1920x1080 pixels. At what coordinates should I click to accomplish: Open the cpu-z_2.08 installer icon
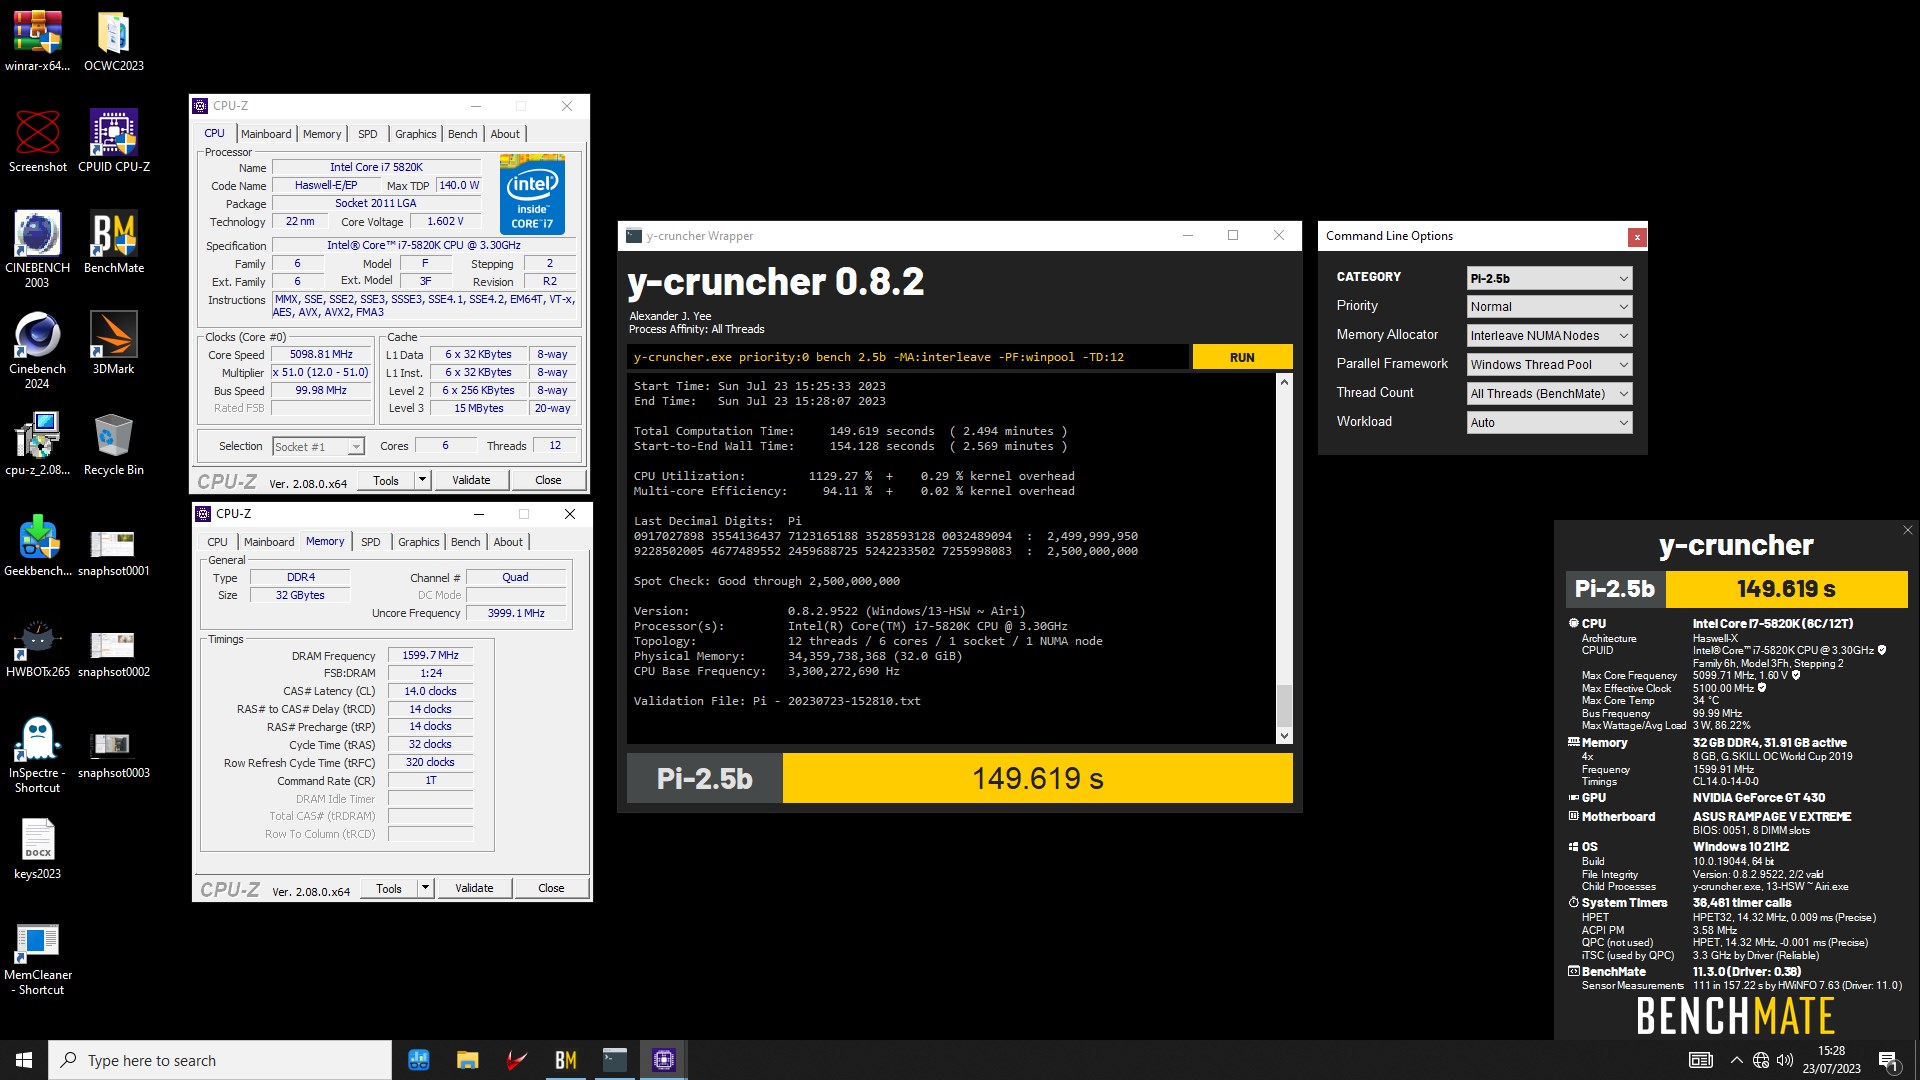tap(37, 445)
